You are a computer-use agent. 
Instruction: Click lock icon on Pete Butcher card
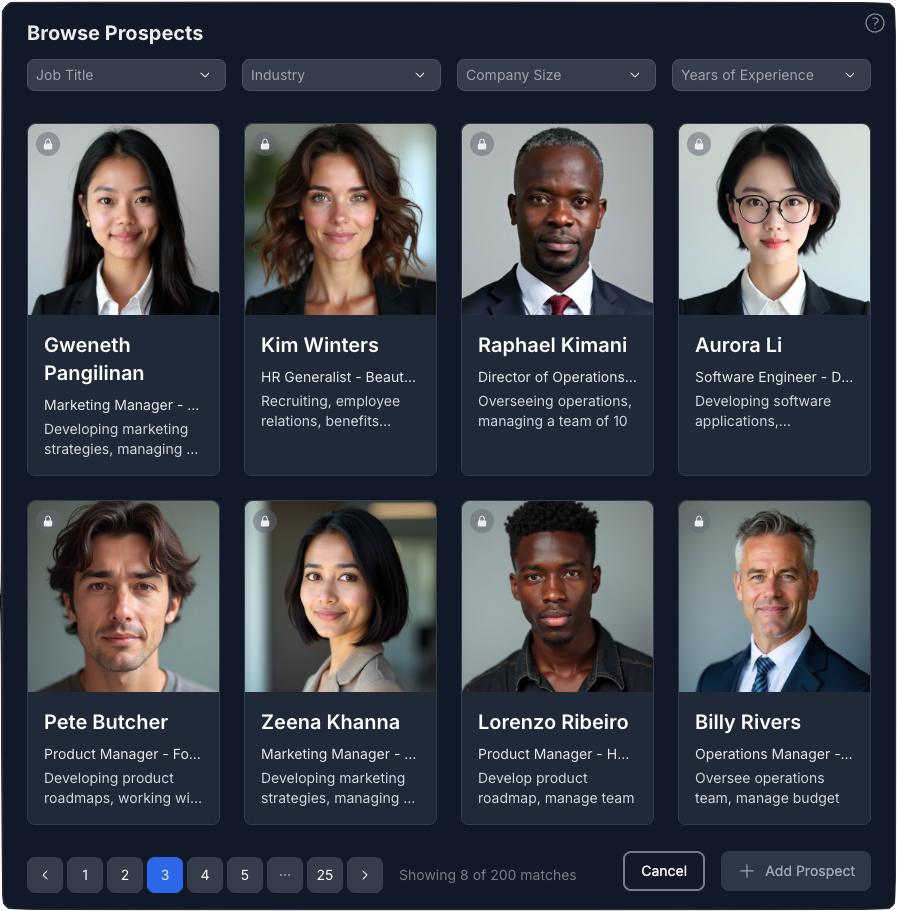[48, 521]
